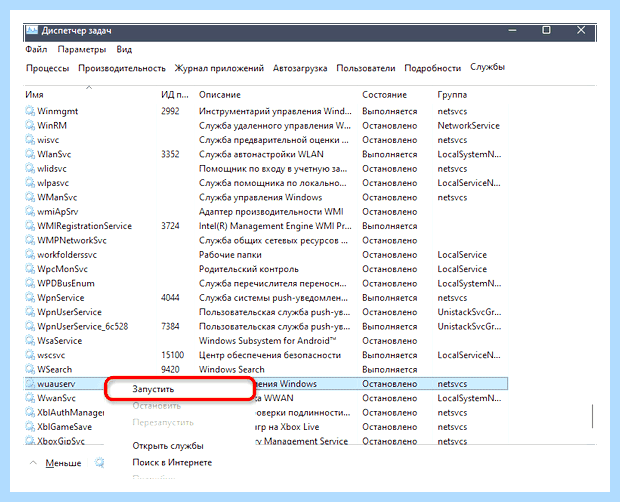This screenshot has height=502, width=620.
Task: Collapse Task Manager with the Меньше chevron
Action: 33,462
